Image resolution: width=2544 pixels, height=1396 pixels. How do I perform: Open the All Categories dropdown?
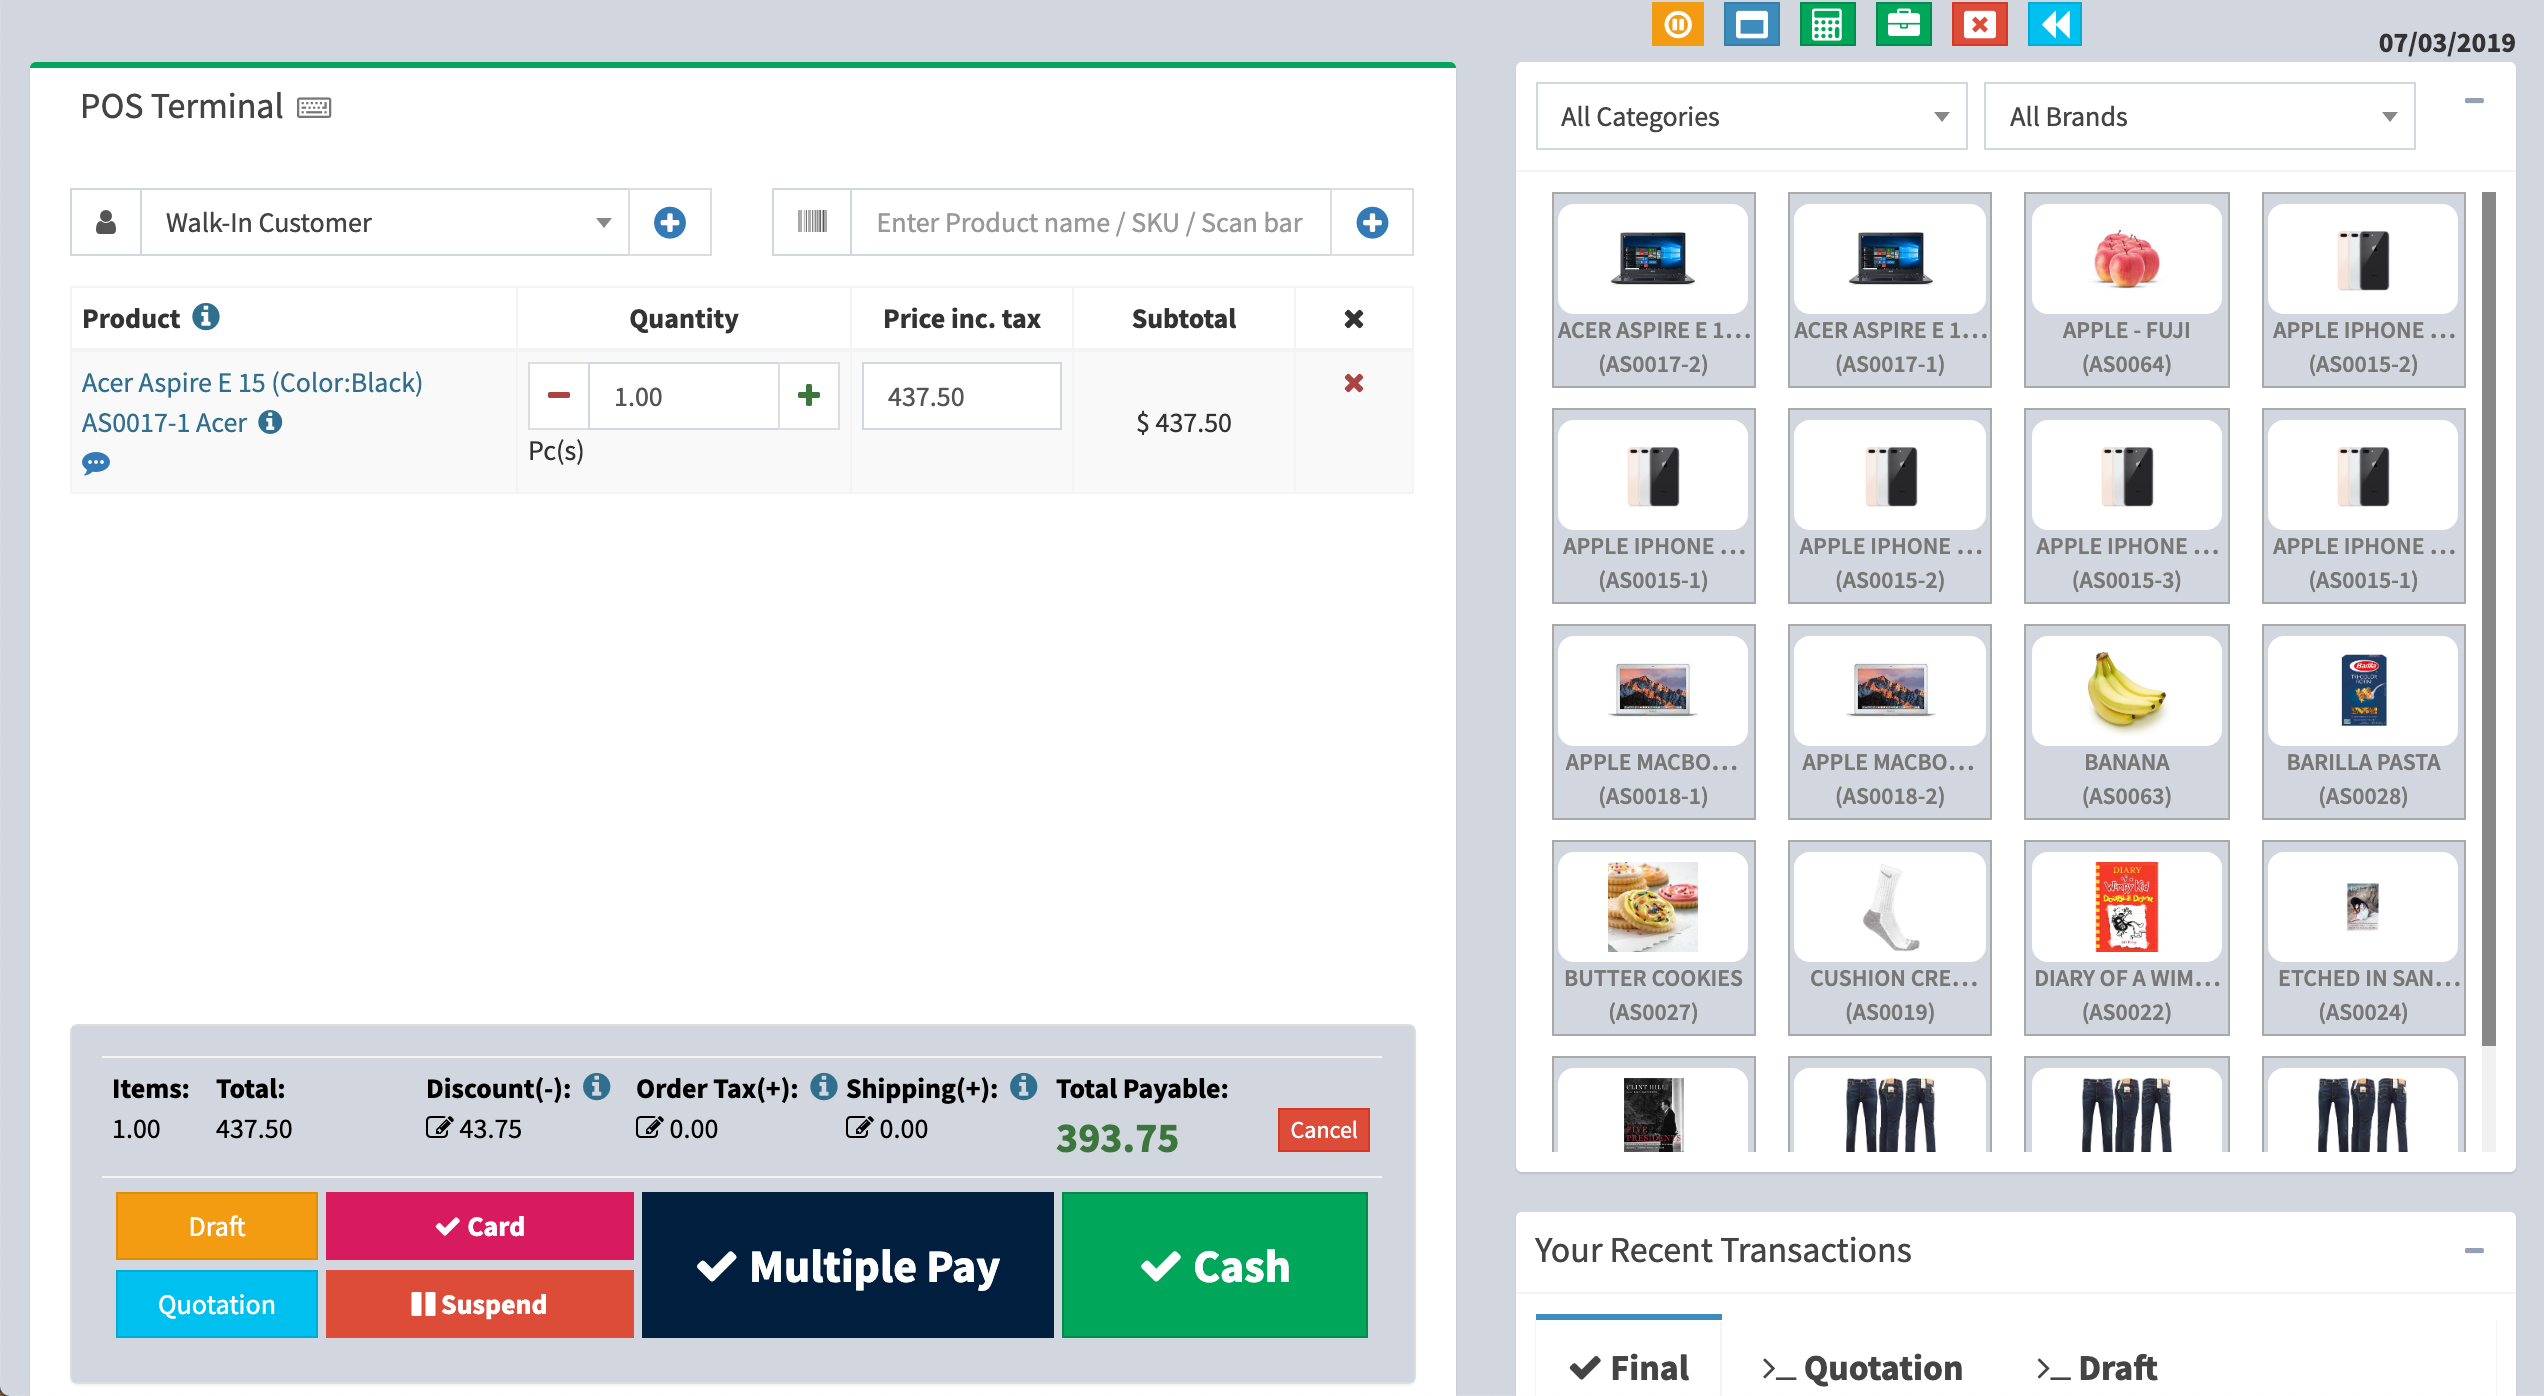click(x=1752, y=116)
